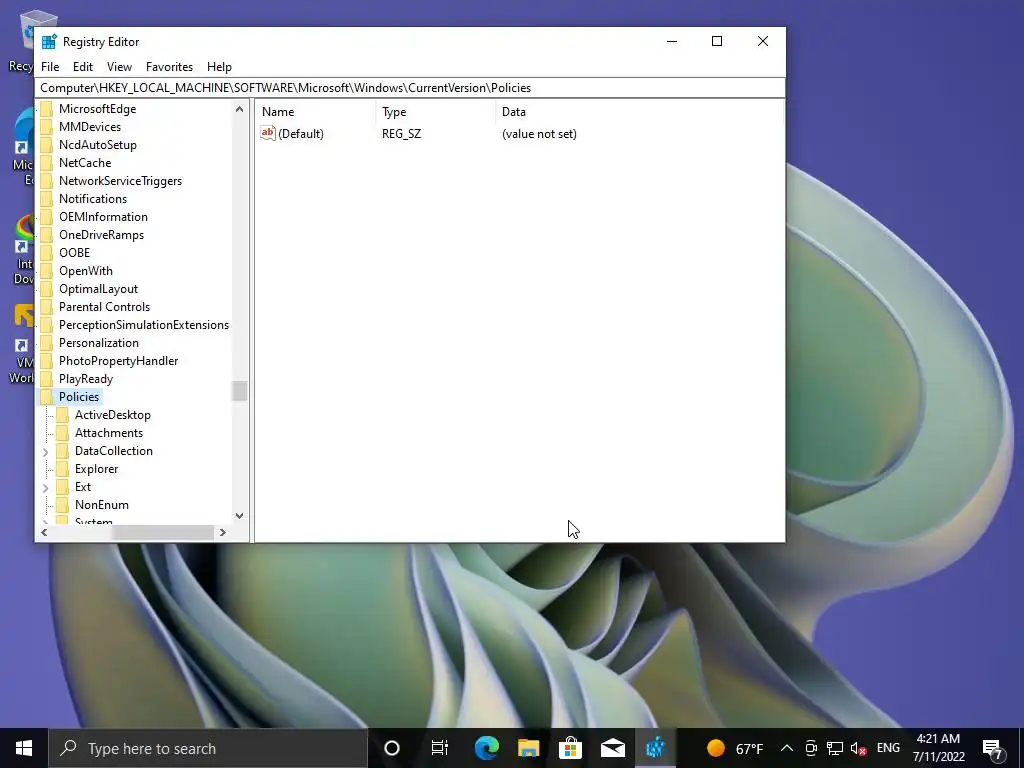
Task: Select the PhotoPropertyHandler key
Action: click(x=118, y=360)
